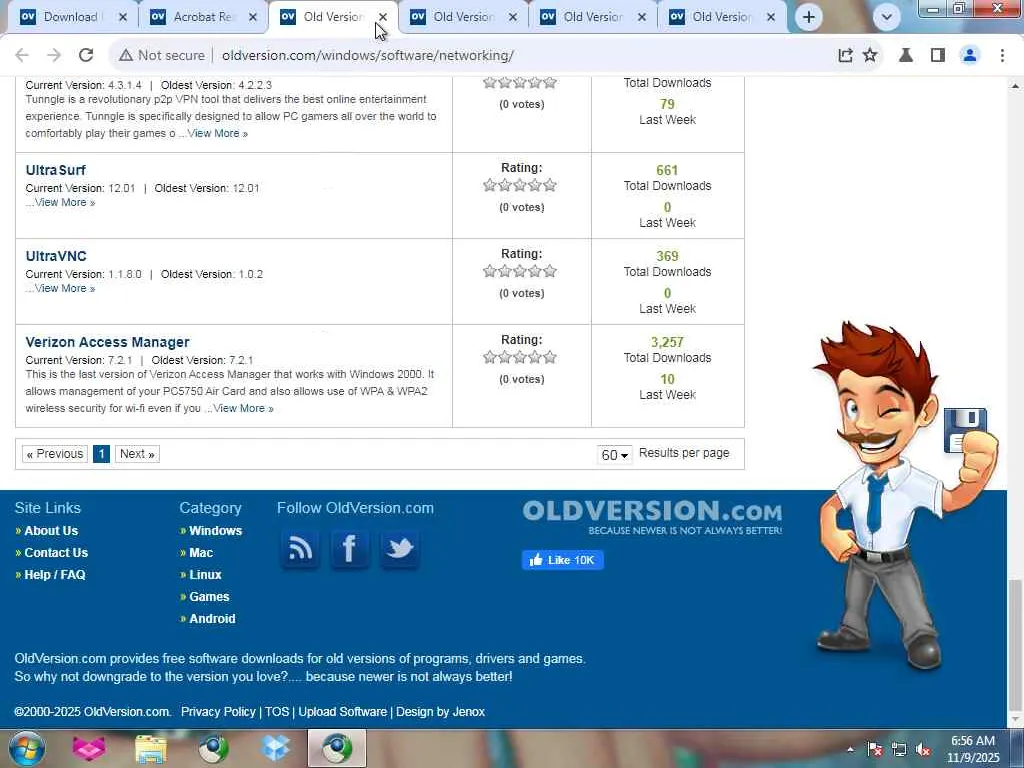Open the Windows category link

pyautogui.click(x=216, y=531)
